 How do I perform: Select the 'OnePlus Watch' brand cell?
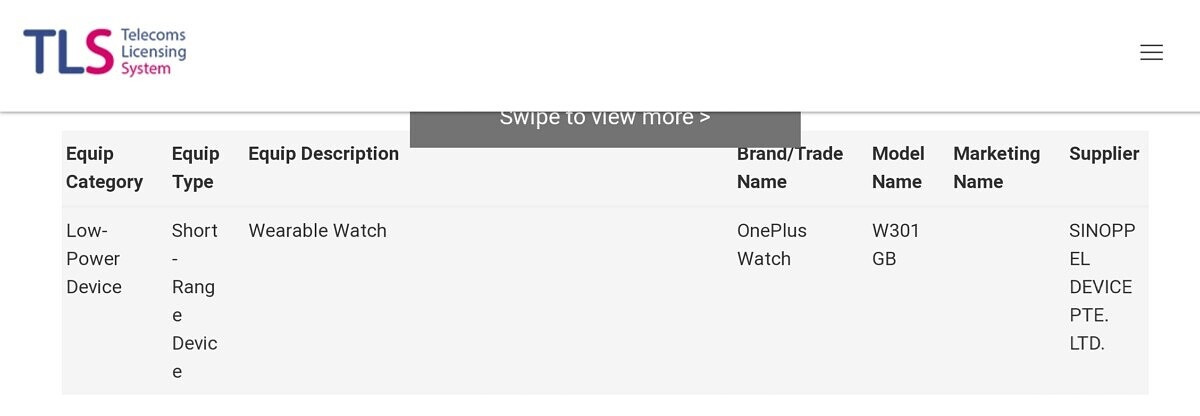coord(771,245)
